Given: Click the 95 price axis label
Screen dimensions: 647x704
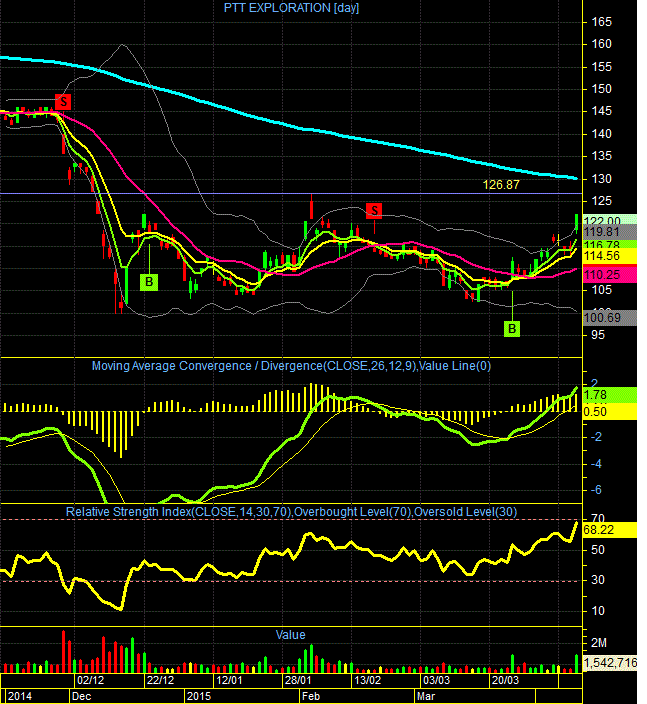Looking at the screenshot, I should click(x=598, y=335).
